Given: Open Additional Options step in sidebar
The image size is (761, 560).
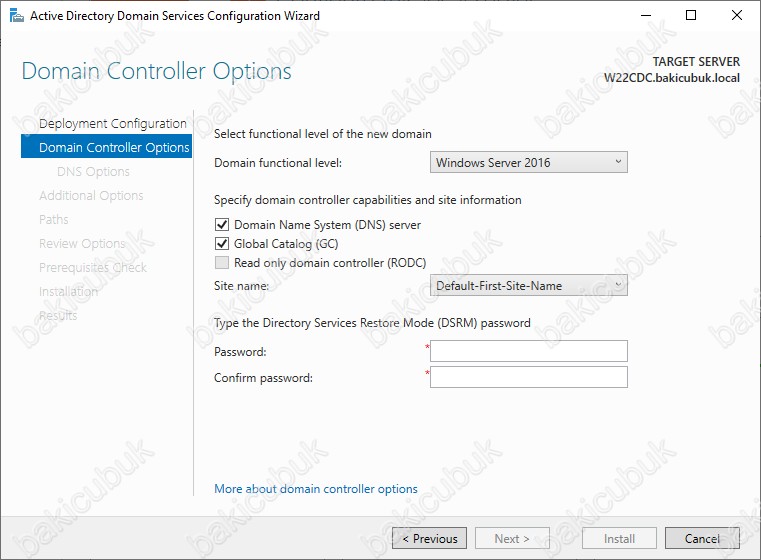Looking at the screenshot, I should pos(91,196).
